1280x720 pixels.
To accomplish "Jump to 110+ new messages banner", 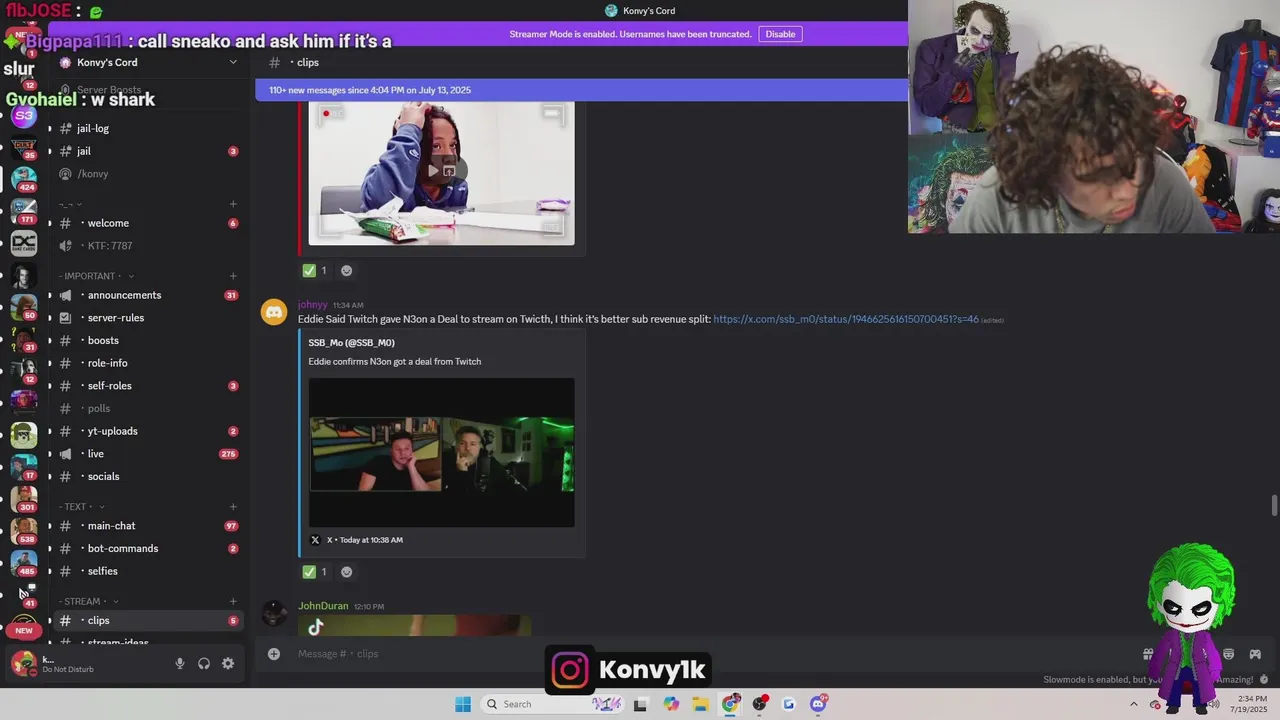I will point(581,90).
